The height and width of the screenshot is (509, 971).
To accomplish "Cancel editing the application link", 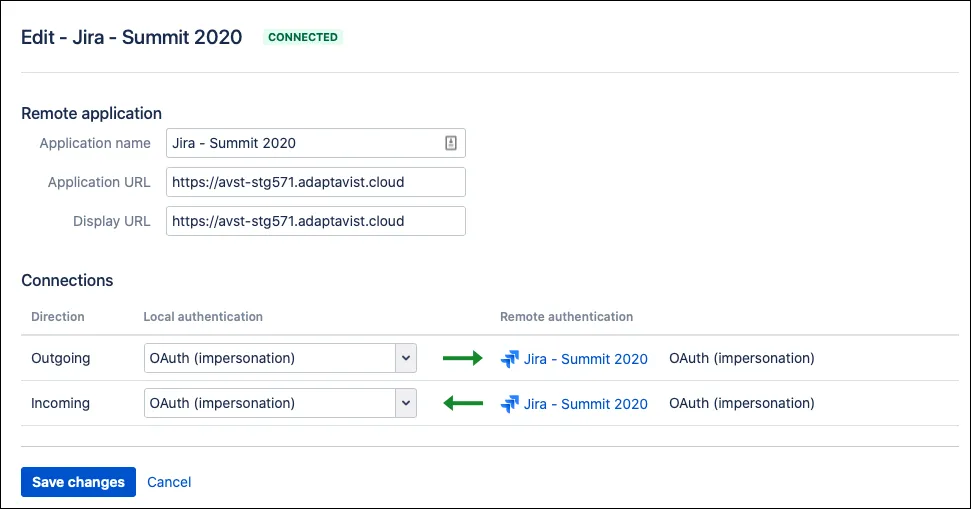I will tap(169, 482).
